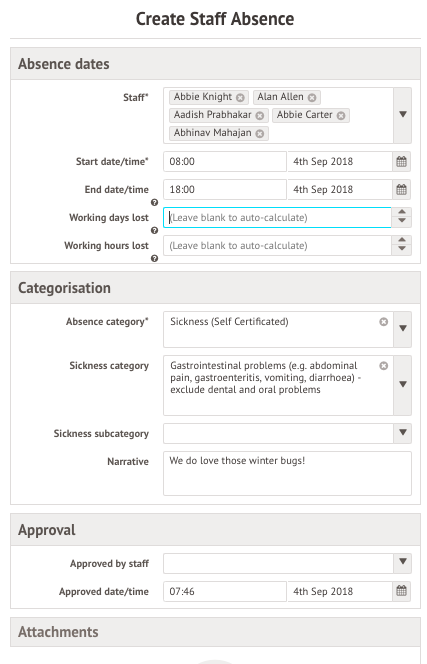Remove Aadish Prabhakar staff tag

pyautogui.click(x=260, y=116)
